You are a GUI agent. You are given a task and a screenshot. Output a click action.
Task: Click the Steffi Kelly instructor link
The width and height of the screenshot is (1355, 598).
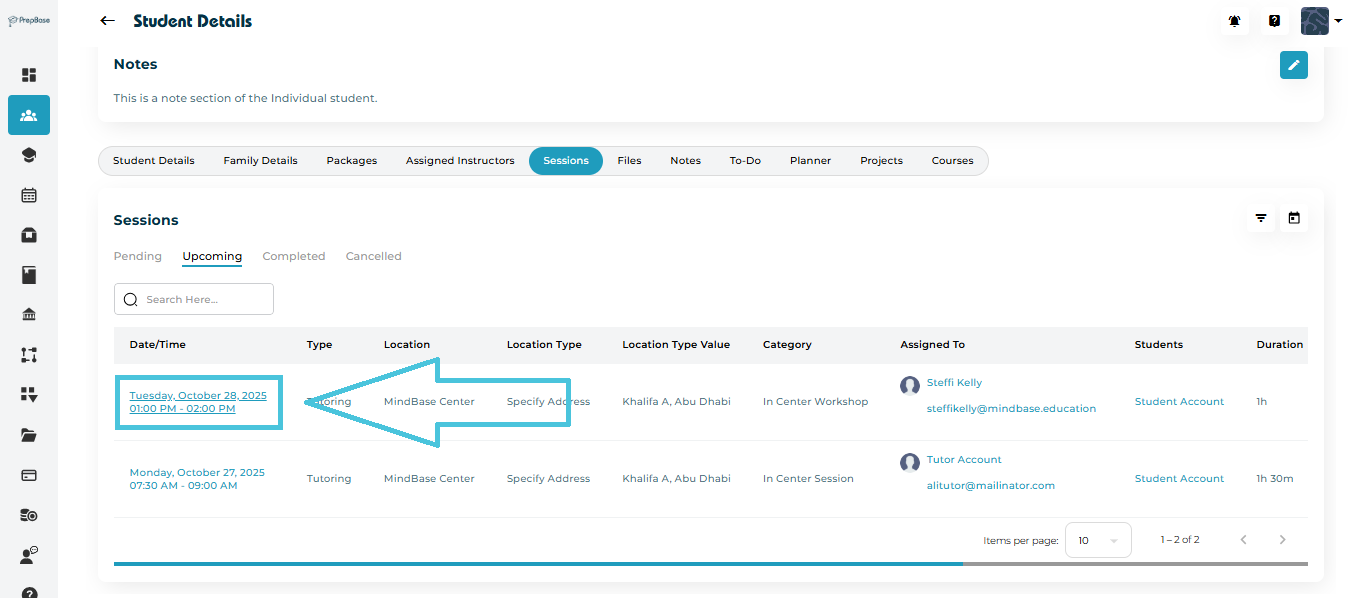pyautogui.click(x=954, y=383)
